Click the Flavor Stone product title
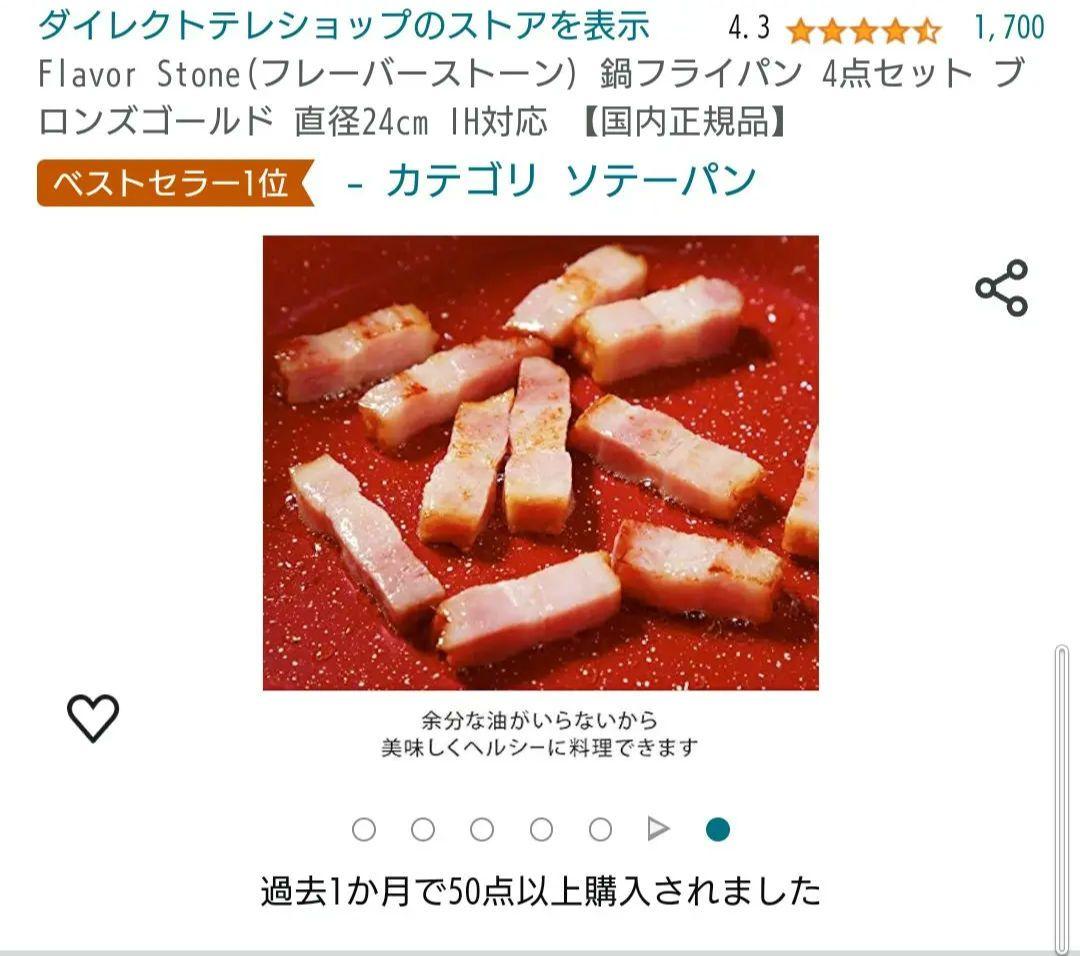 pyautogui.click(x=532, y=97)
